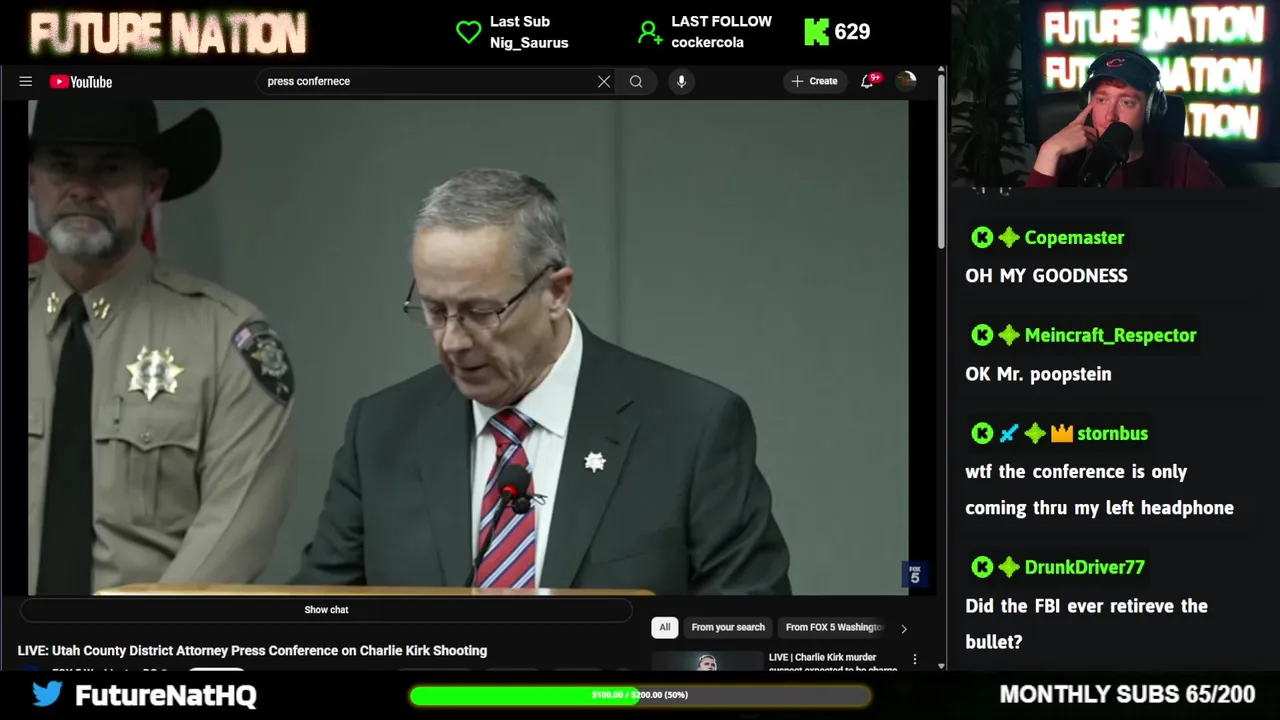Click the chat message 'OK Mr. poopstein'

pos(1038,374)
